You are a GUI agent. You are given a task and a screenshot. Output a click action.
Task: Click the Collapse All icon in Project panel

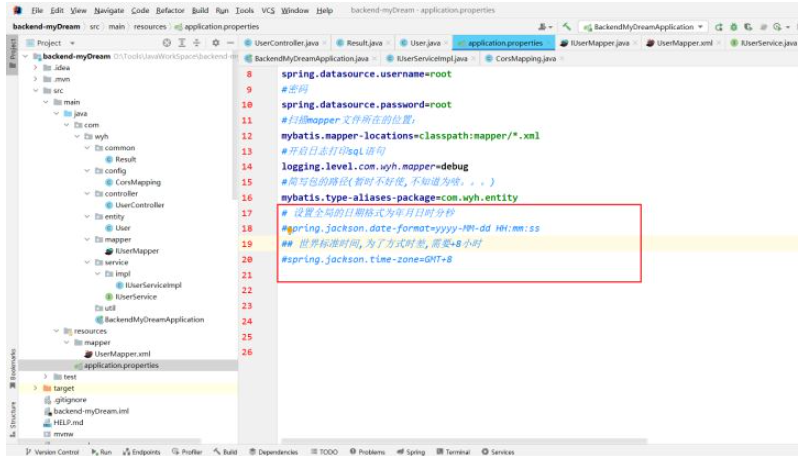pos(197,43)
